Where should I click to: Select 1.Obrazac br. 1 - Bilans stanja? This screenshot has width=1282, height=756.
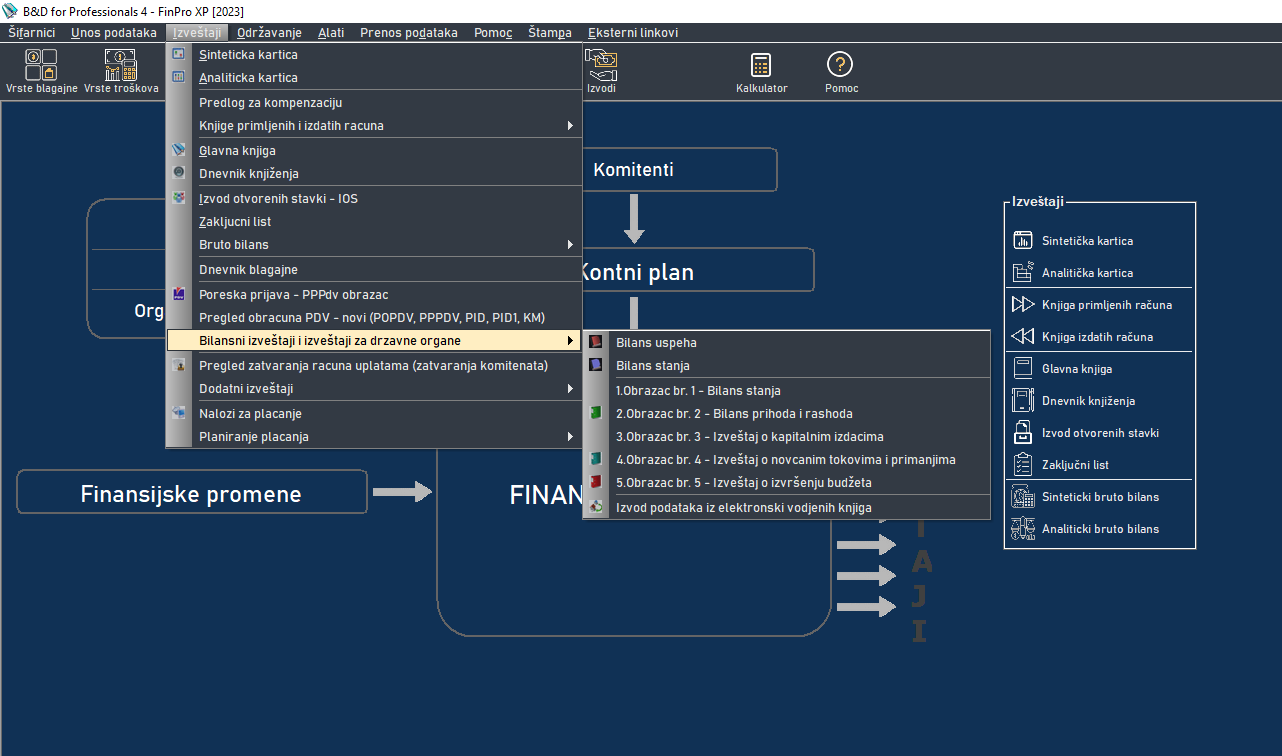(787, 390)
